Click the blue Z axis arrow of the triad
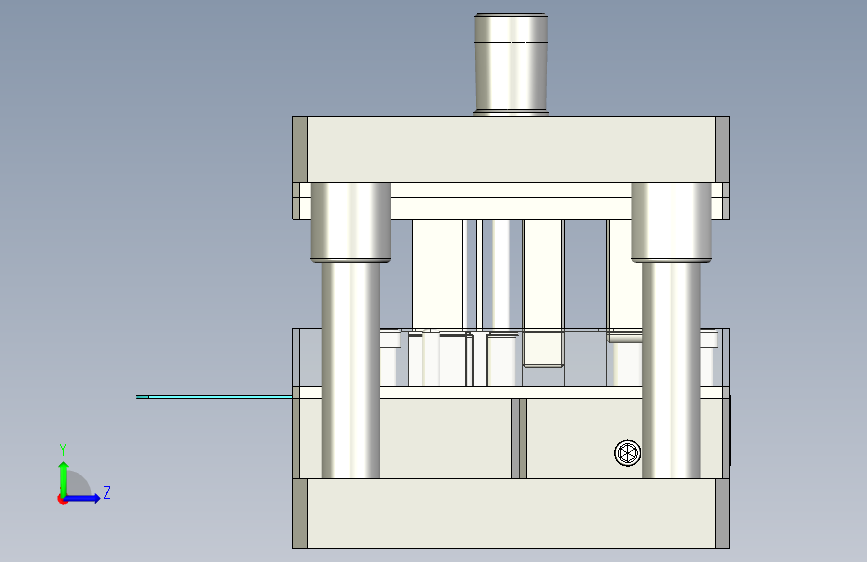Image resolution: width=867 pixels, height=562 pixels. [x=83, y=498]
